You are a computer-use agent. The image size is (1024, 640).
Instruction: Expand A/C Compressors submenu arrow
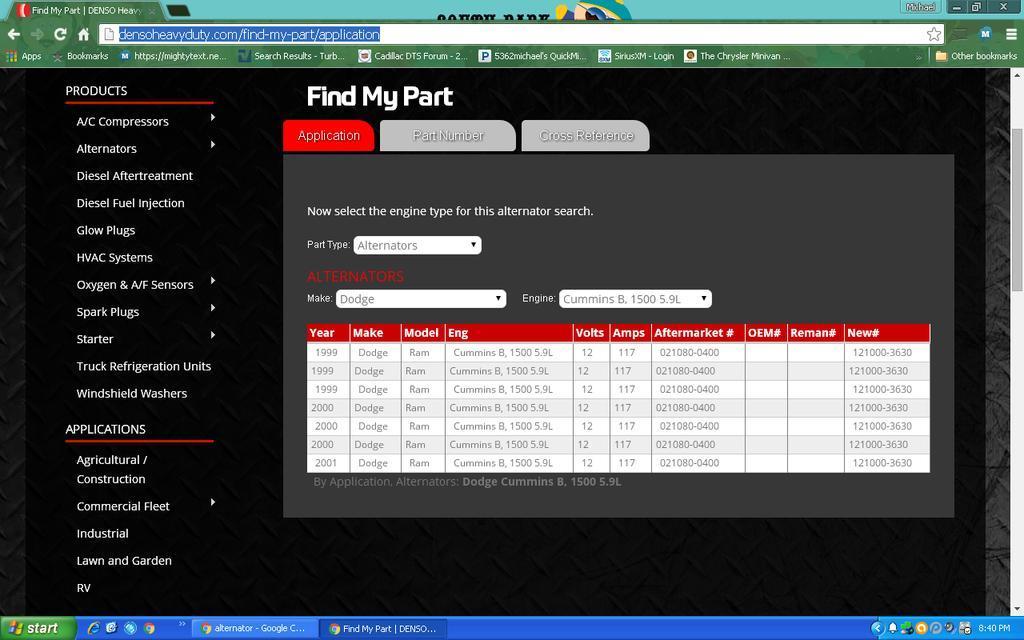(213, 118)
